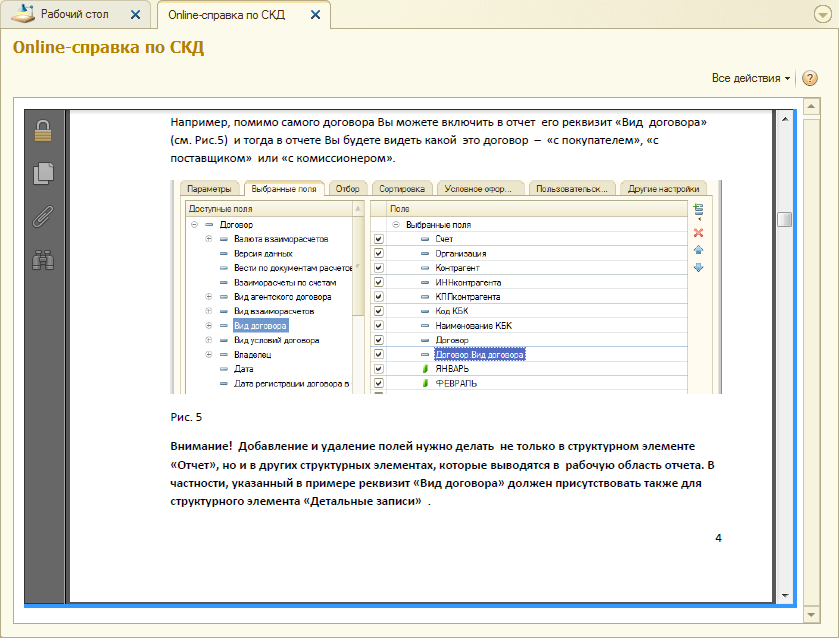Switch to Параметры tab in figure
839x638 pixels.
(x=209, y=189)
